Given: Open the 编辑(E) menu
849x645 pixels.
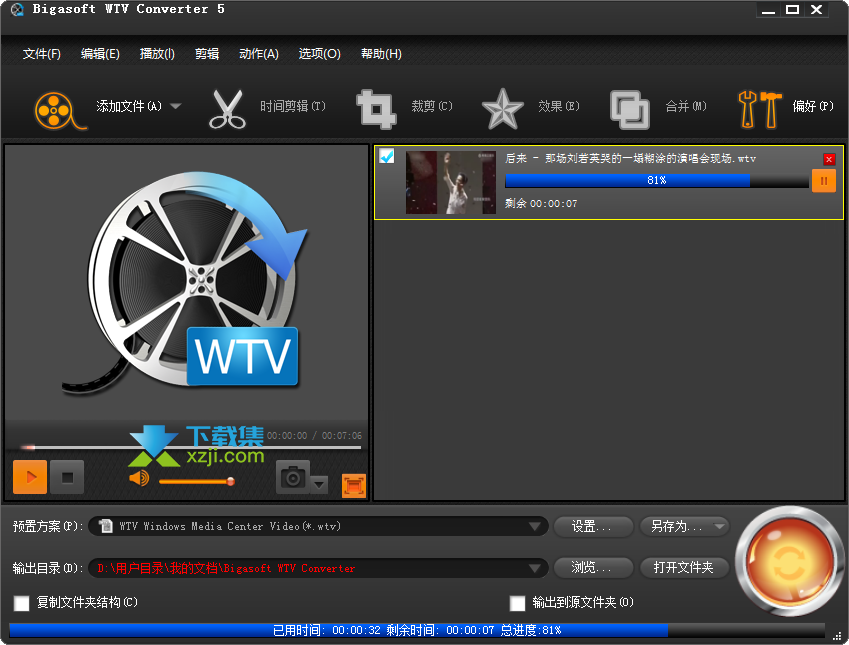Looking at the screenshot, I should tap(100, 54).
